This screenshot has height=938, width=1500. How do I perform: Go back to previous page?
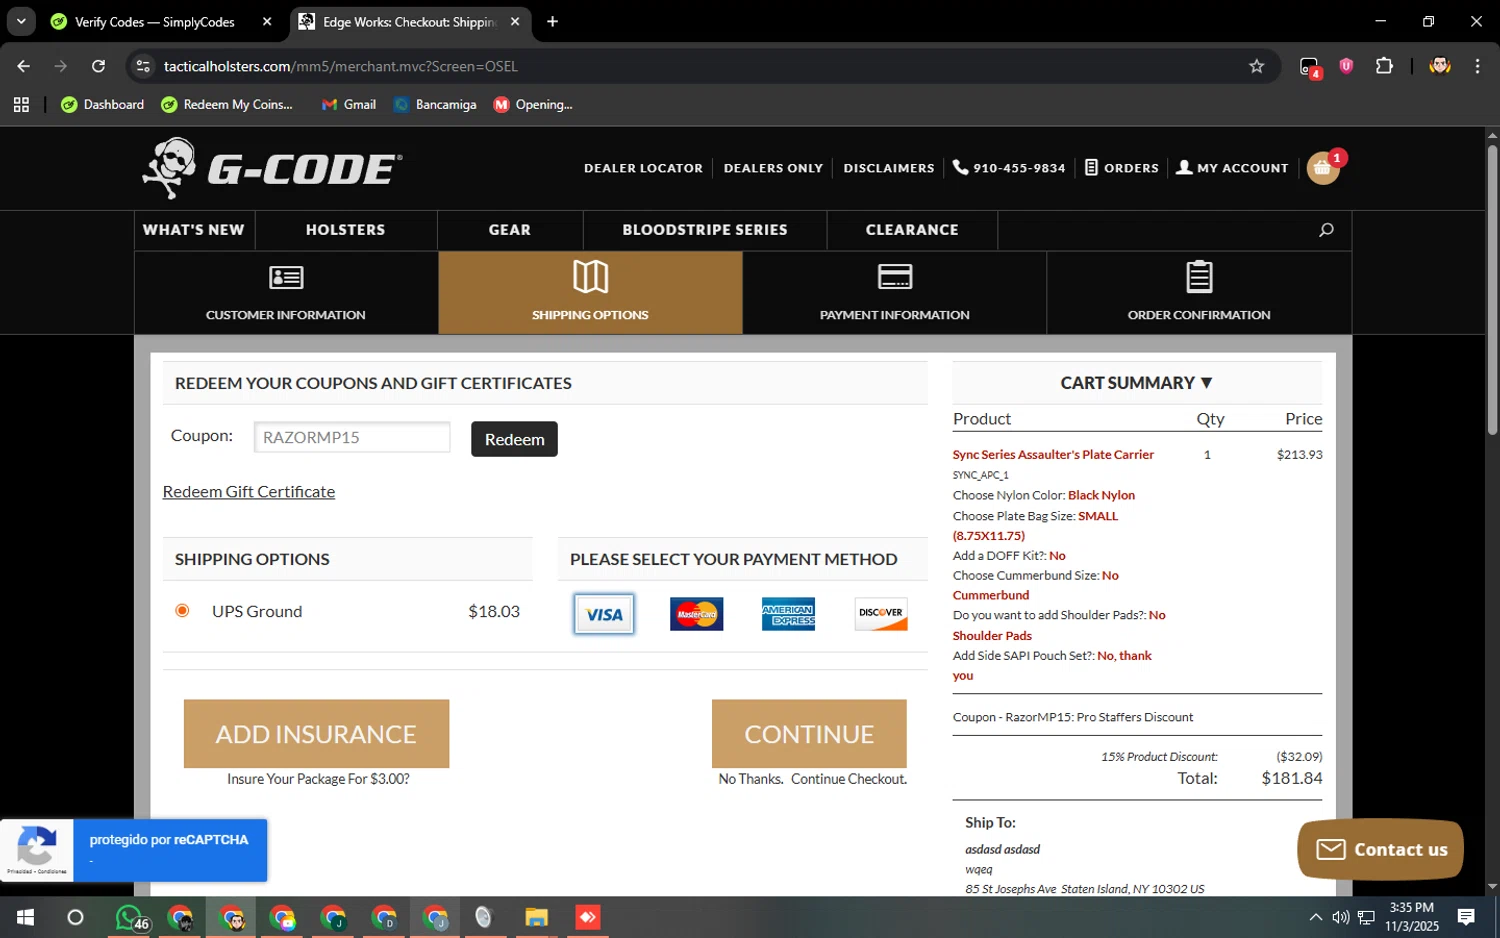click(23, 66)
